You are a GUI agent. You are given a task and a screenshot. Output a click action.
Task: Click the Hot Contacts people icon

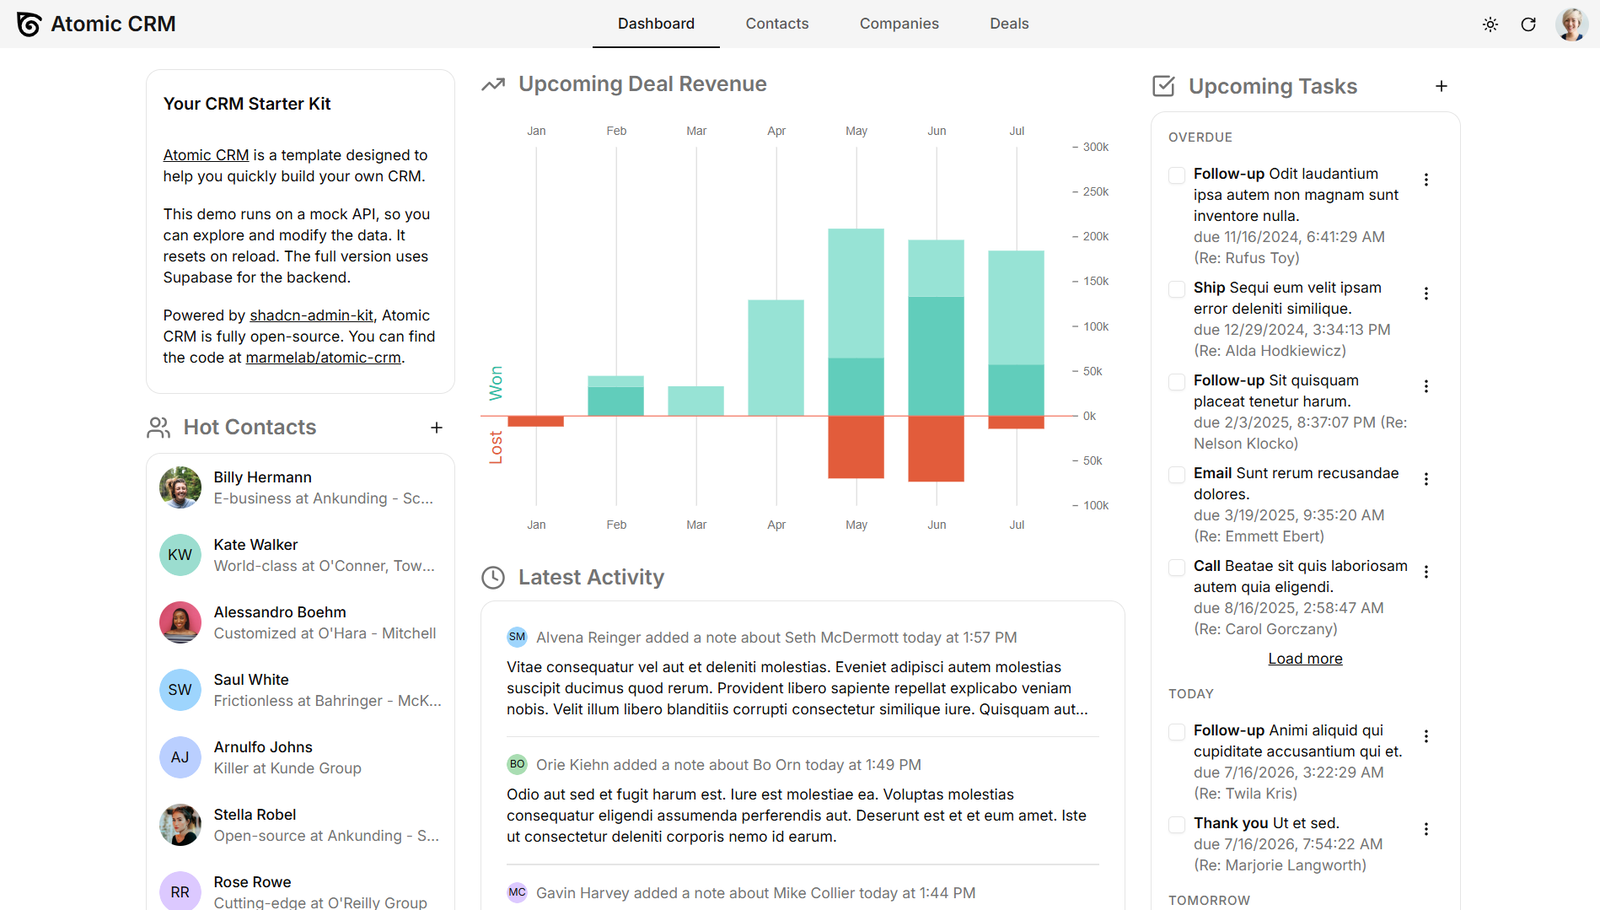(158, 427)
